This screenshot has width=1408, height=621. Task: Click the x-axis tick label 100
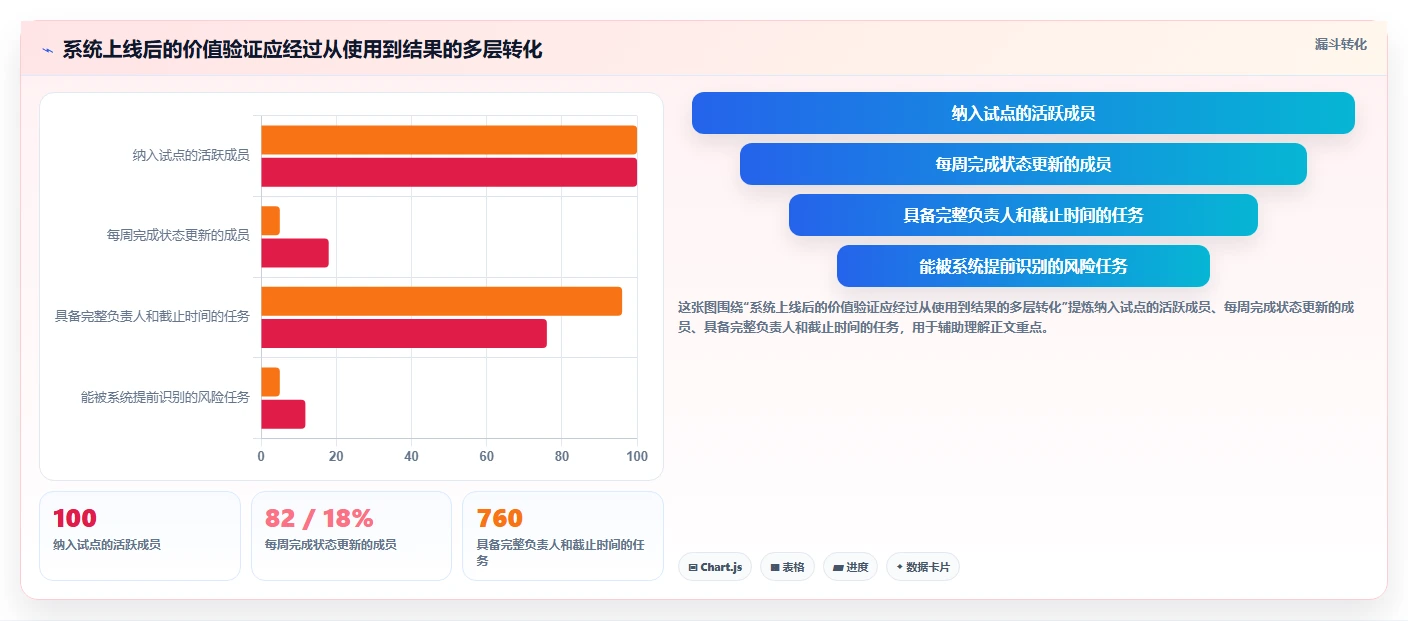636,456
